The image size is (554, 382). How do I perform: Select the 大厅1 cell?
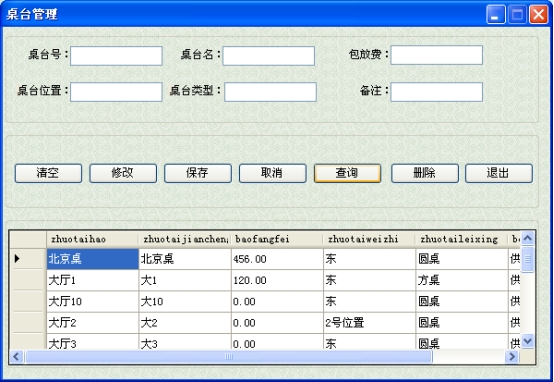[93, 281]
